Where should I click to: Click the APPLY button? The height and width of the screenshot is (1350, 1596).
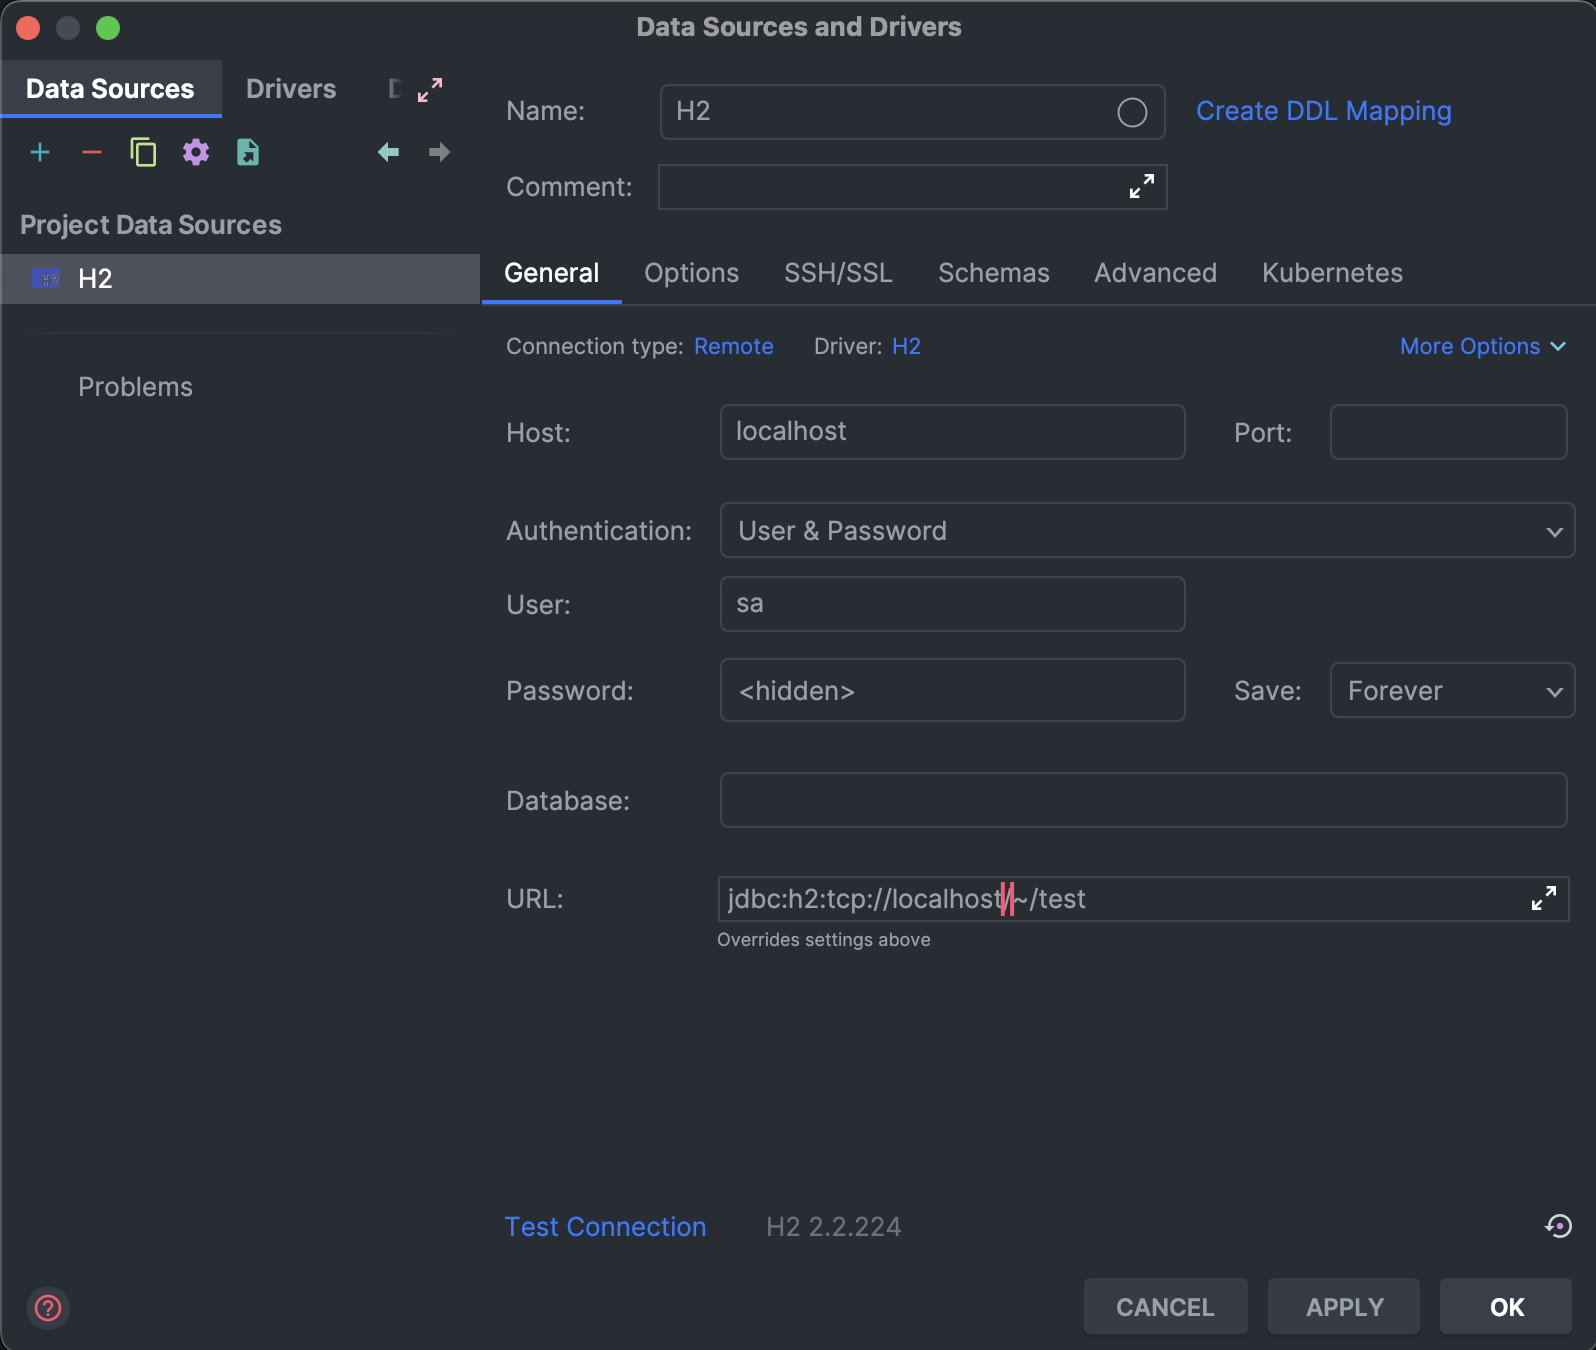(x=1344, y=1306)
